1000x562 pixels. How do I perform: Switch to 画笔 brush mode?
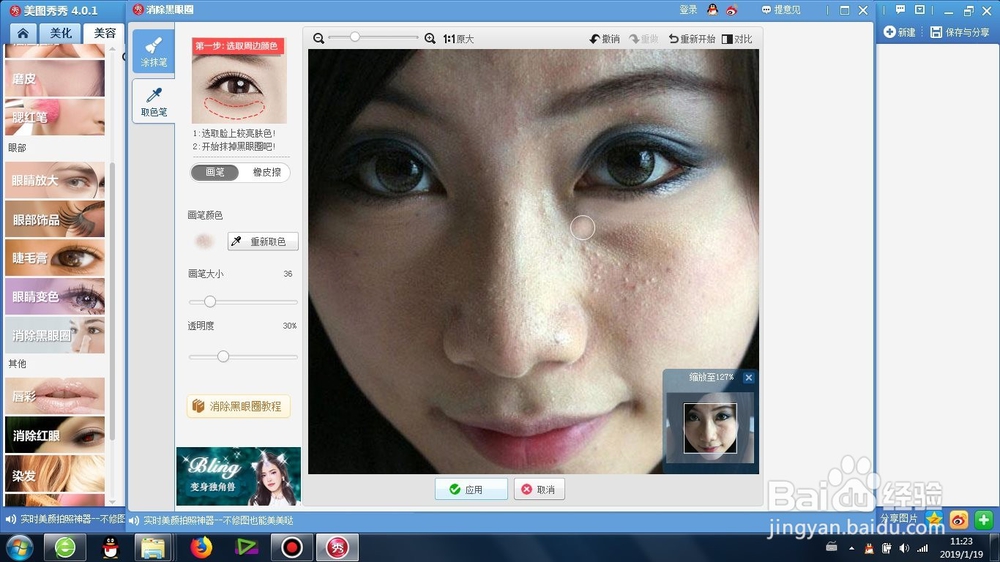click(x=214, y=172)
